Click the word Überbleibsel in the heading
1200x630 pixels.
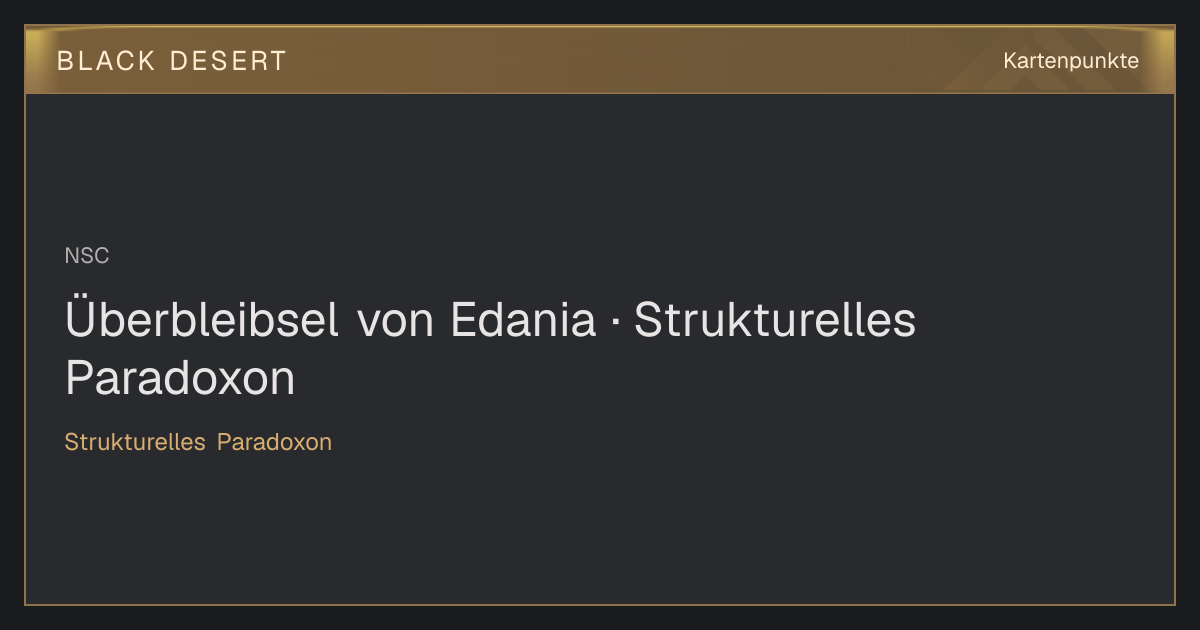click(202, 321)
